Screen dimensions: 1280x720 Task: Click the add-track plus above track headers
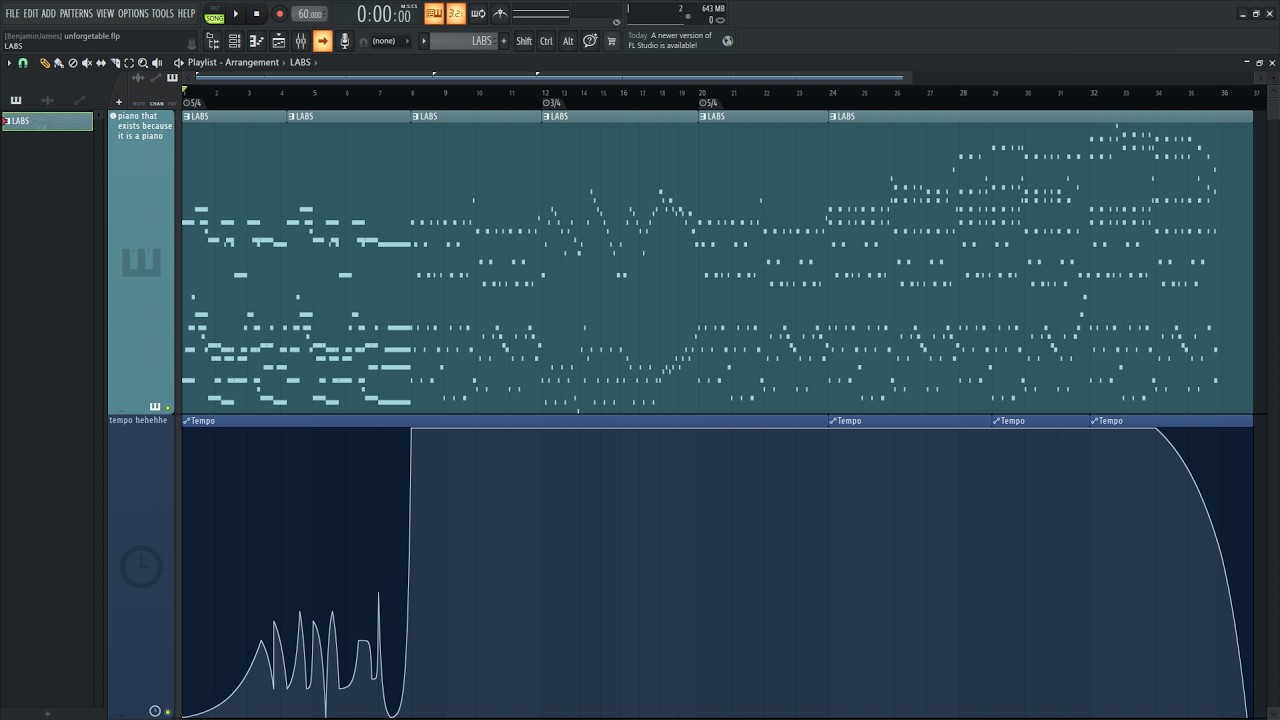point(118,102)
